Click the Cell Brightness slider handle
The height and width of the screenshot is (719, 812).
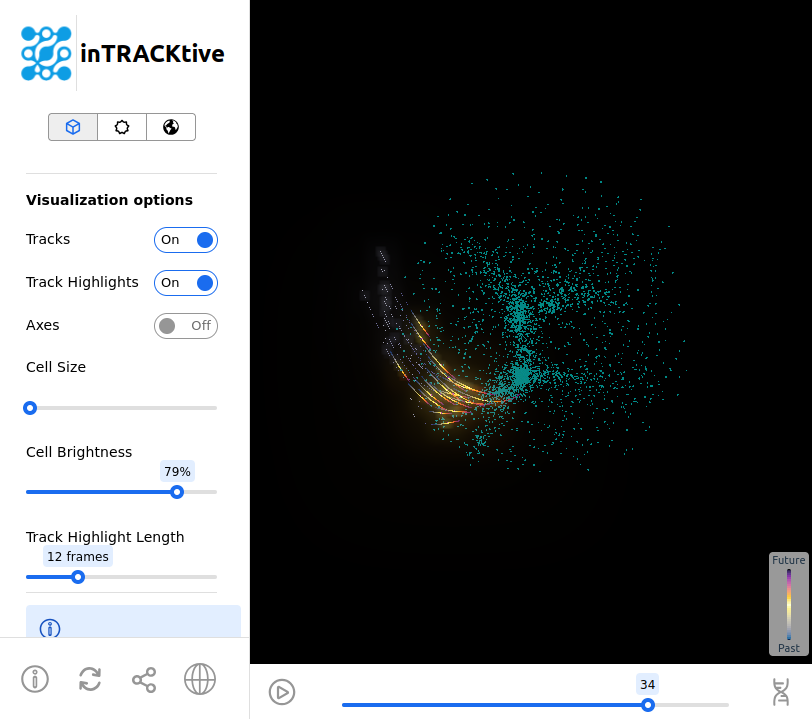point(177,492)
